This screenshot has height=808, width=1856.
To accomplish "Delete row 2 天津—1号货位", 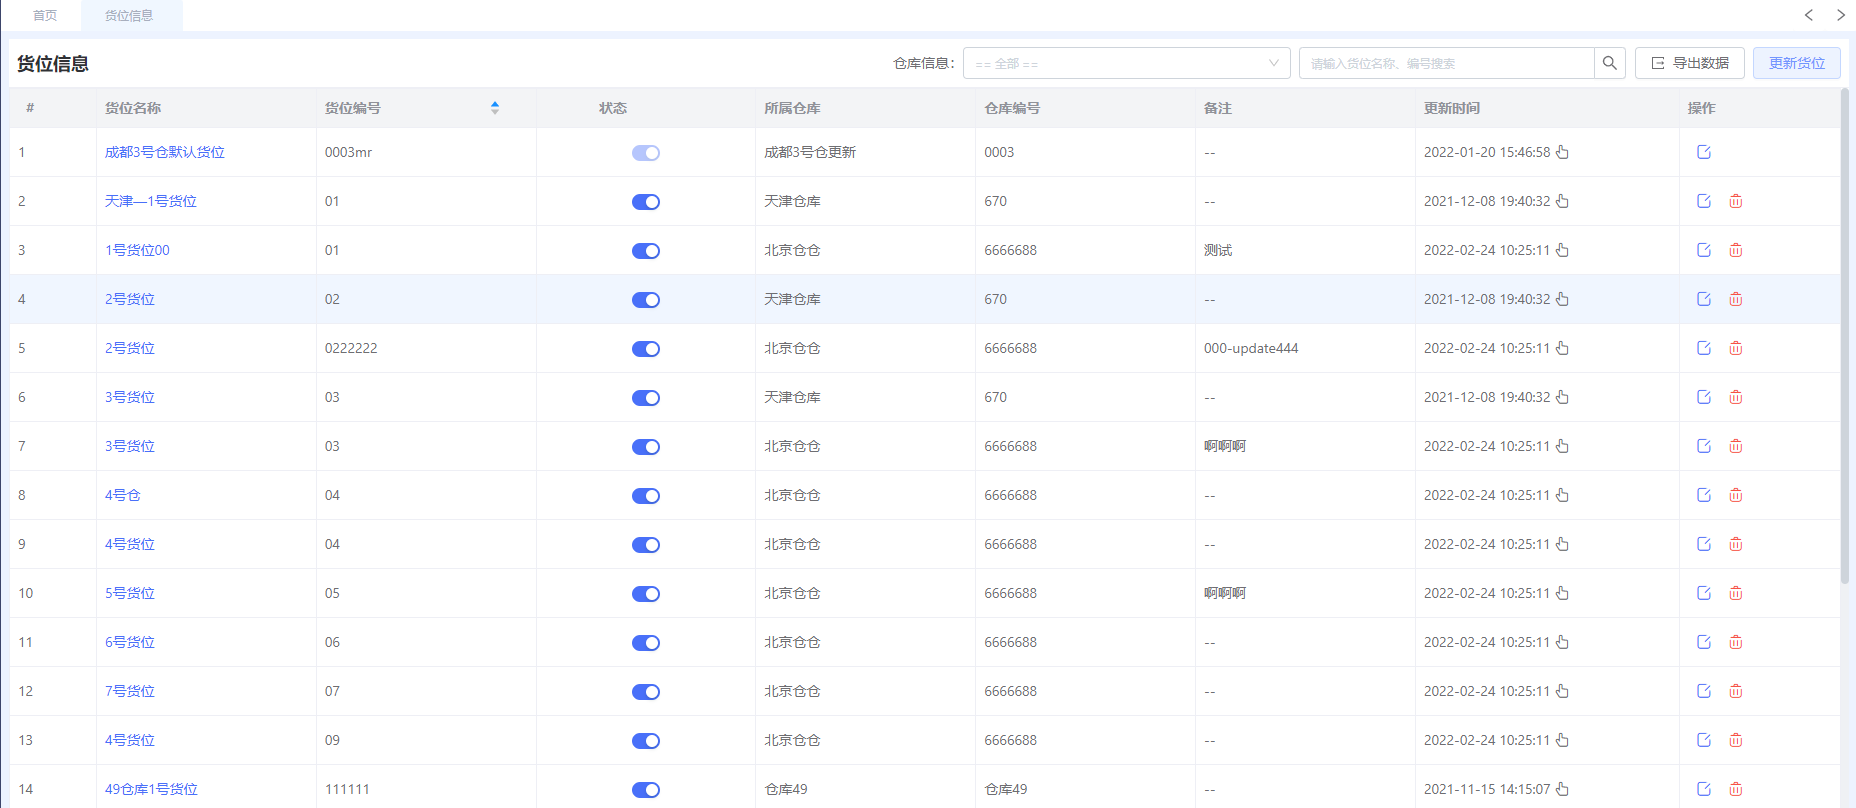I will point(1736,201).
